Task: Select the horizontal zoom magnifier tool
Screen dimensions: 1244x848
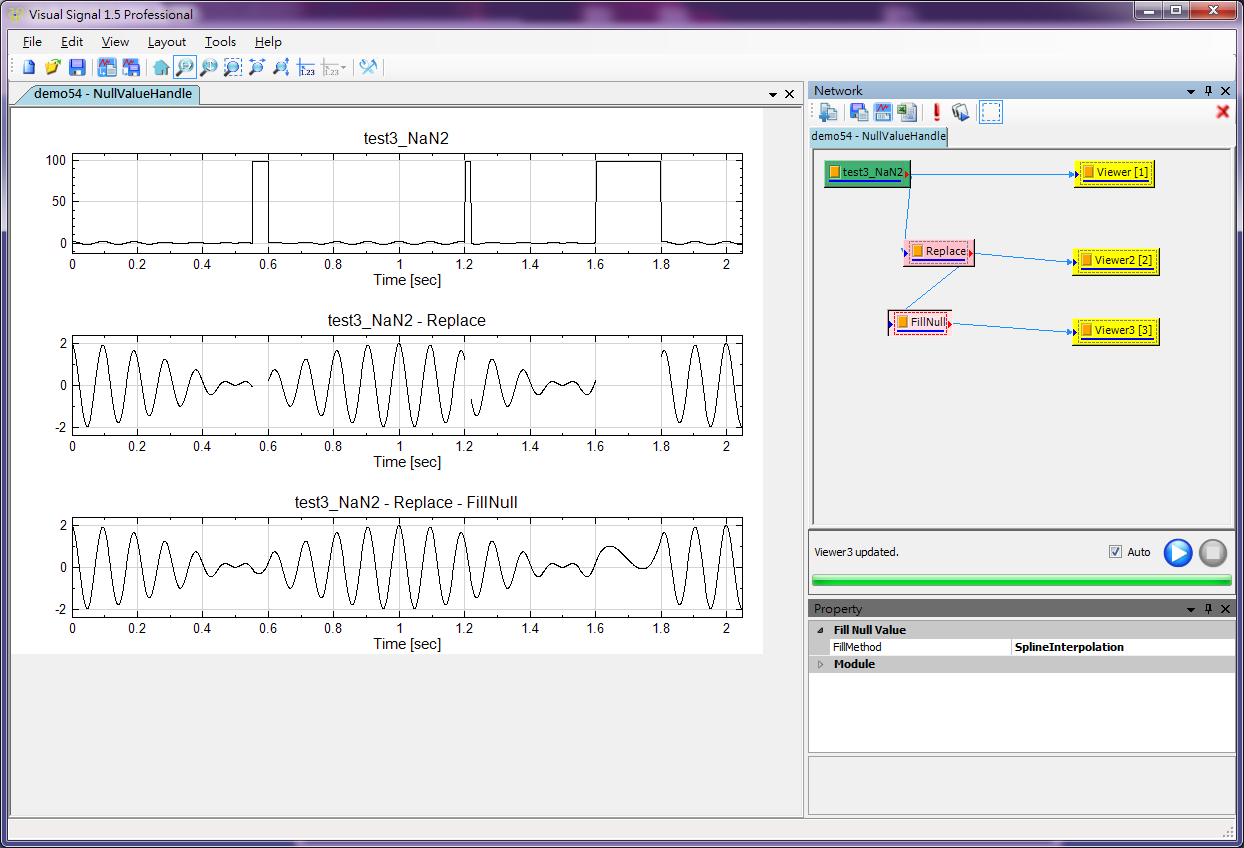Action: [x=185, y=67]
